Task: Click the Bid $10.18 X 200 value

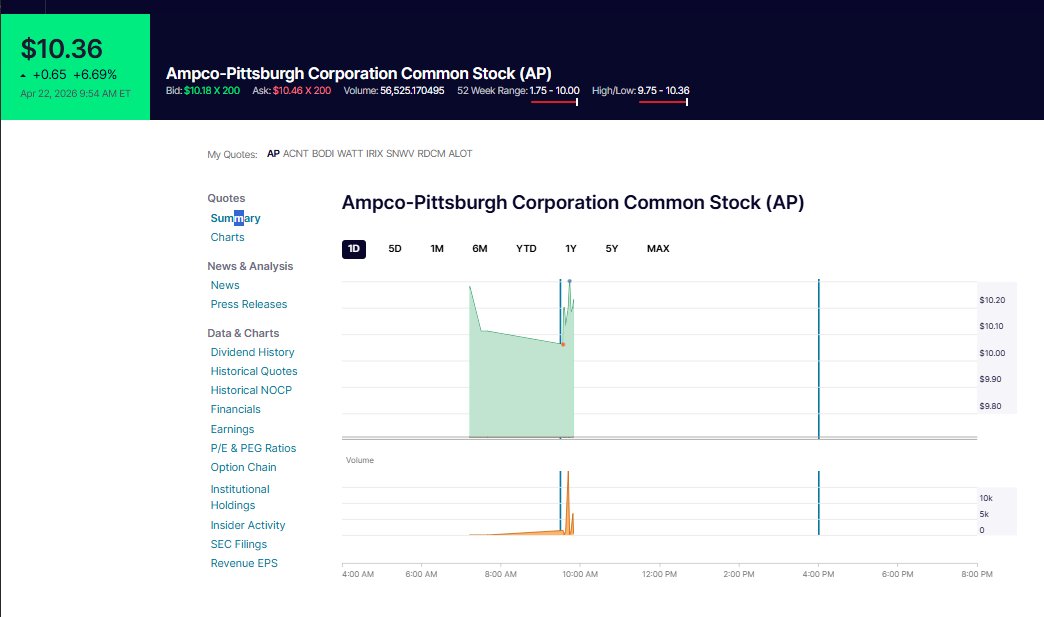Action: [212, 91]
